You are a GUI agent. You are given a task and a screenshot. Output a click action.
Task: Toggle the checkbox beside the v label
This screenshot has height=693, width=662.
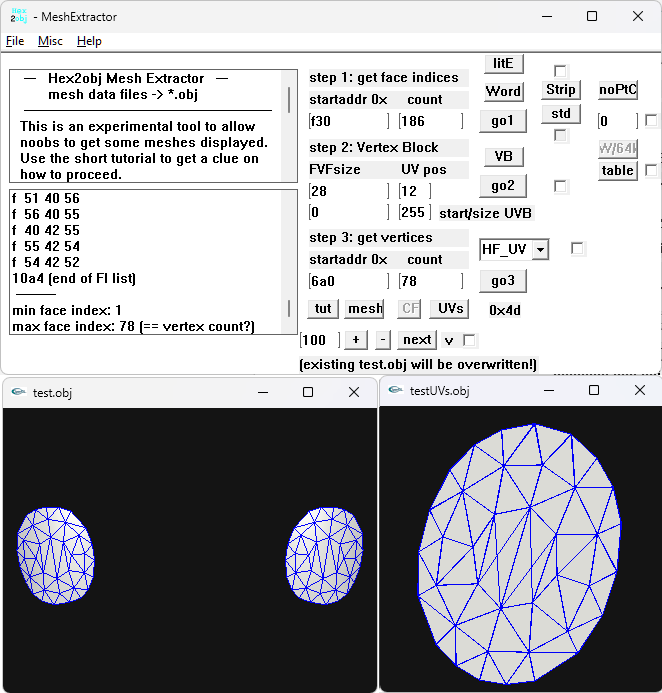tap(470, 340)
